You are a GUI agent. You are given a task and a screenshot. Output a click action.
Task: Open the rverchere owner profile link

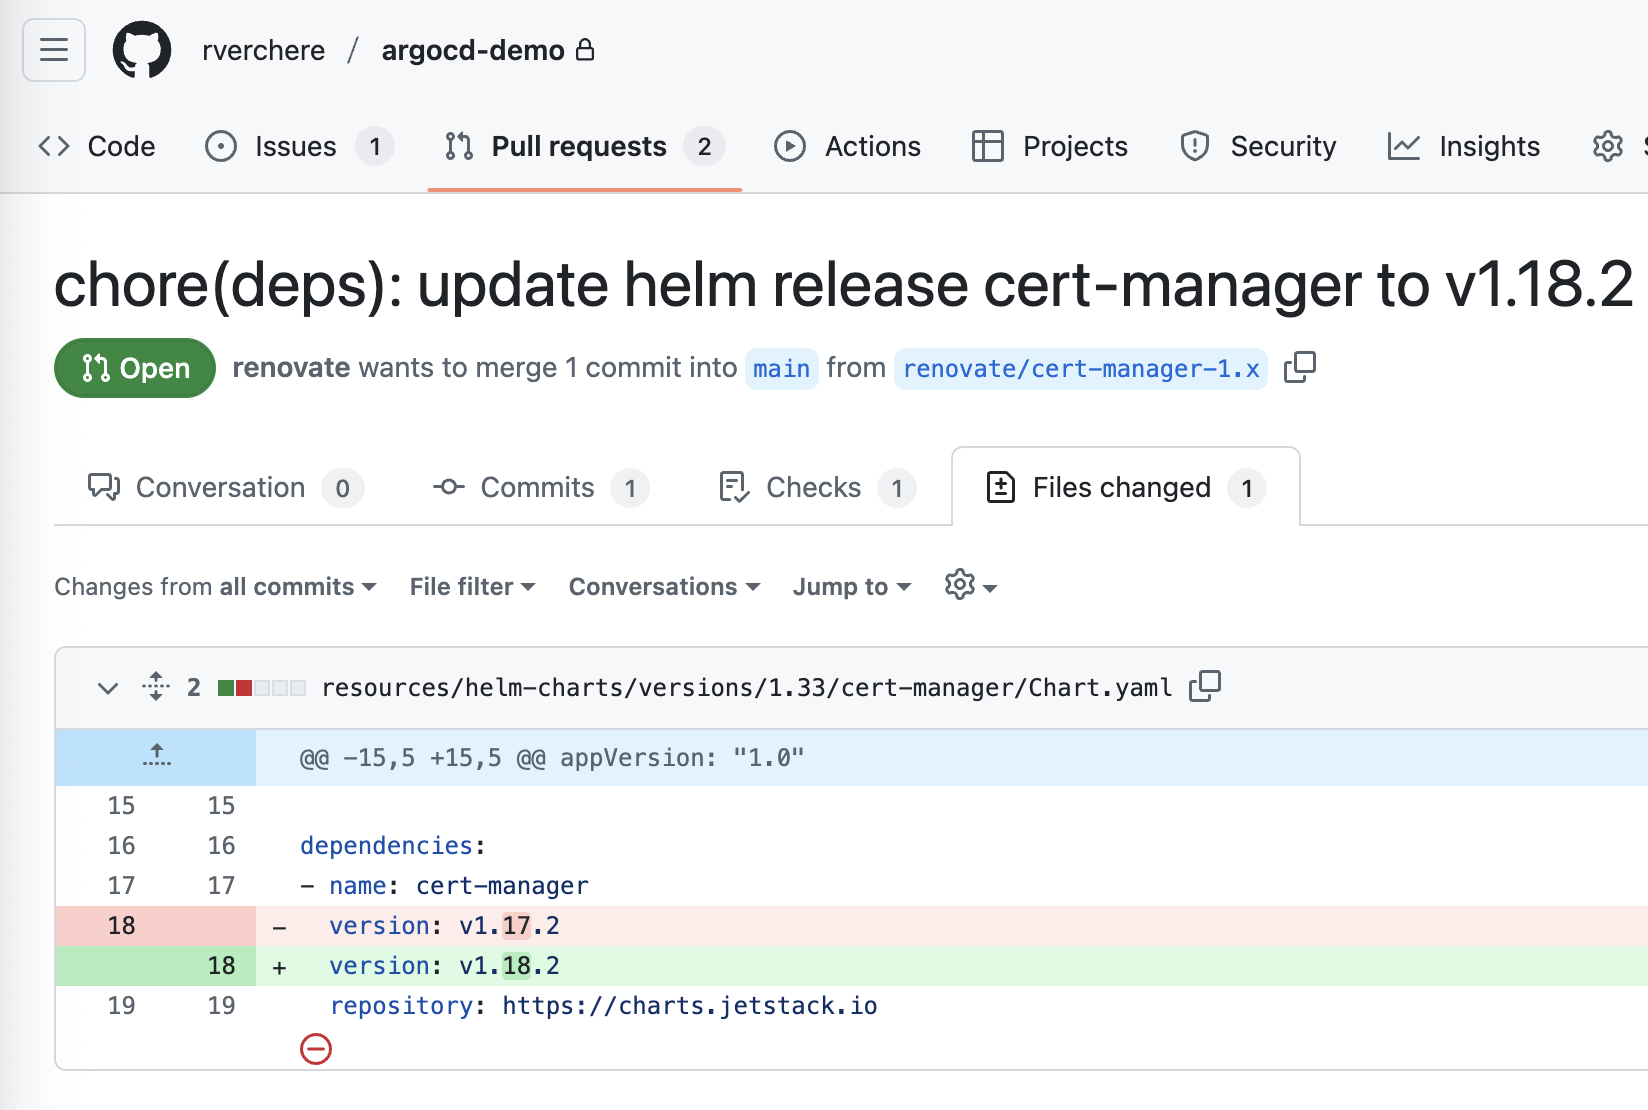coord(263,50)
